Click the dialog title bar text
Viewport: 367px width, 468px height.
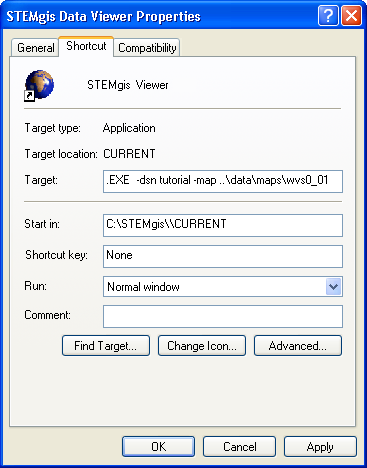point(103,16)
